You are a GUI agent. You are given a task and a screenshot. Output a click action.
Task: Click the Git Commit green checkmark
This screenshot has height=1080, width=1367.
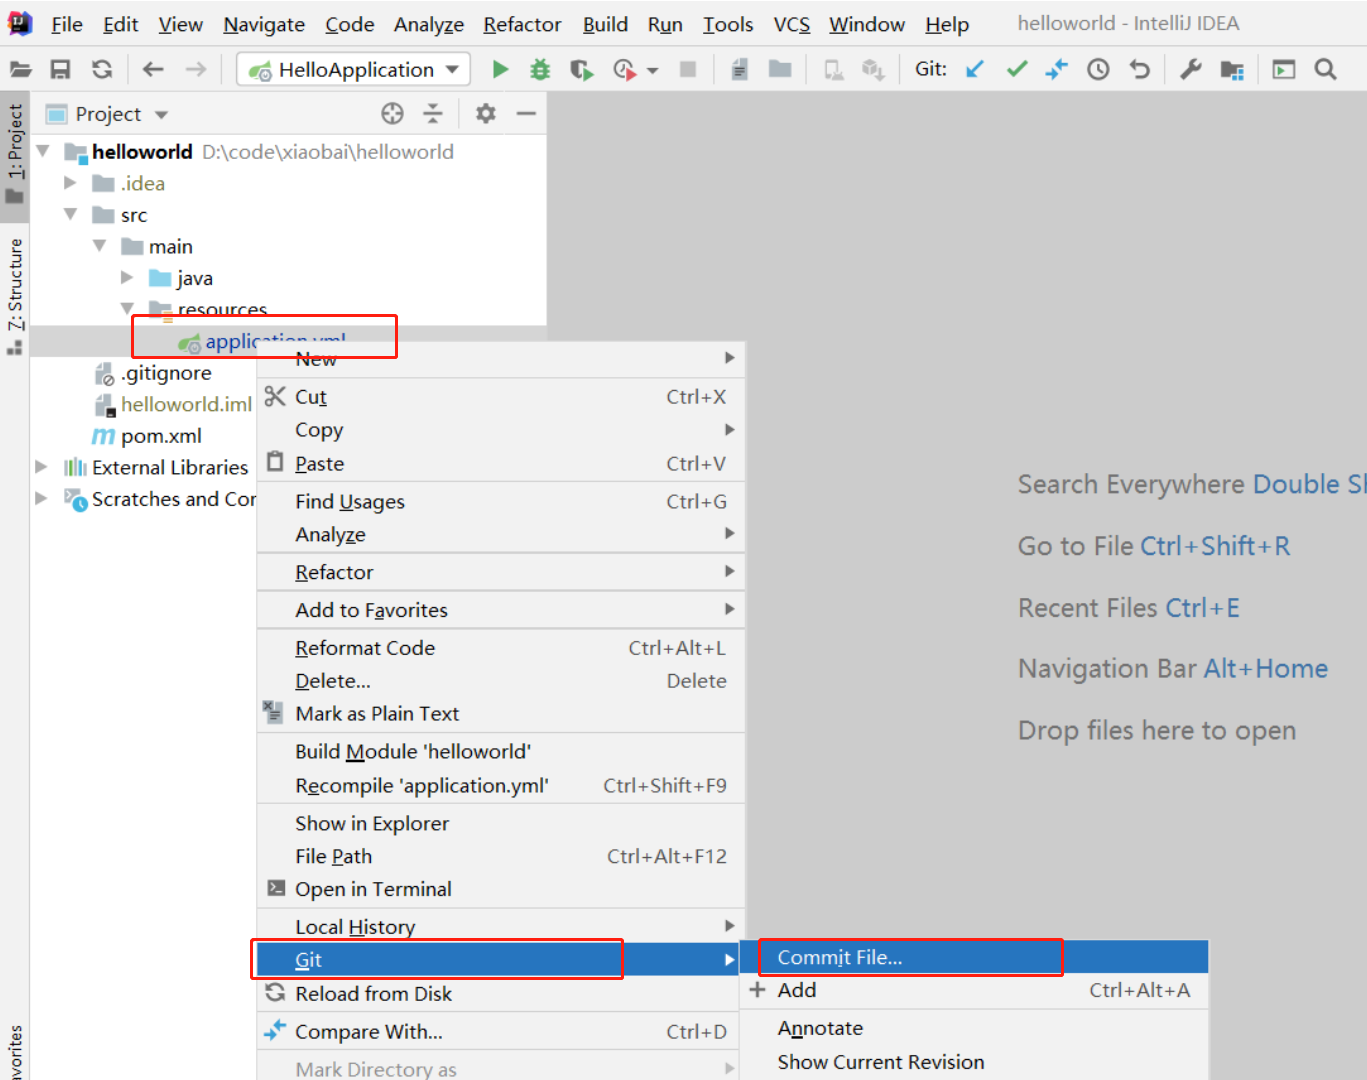[1017, 69]
